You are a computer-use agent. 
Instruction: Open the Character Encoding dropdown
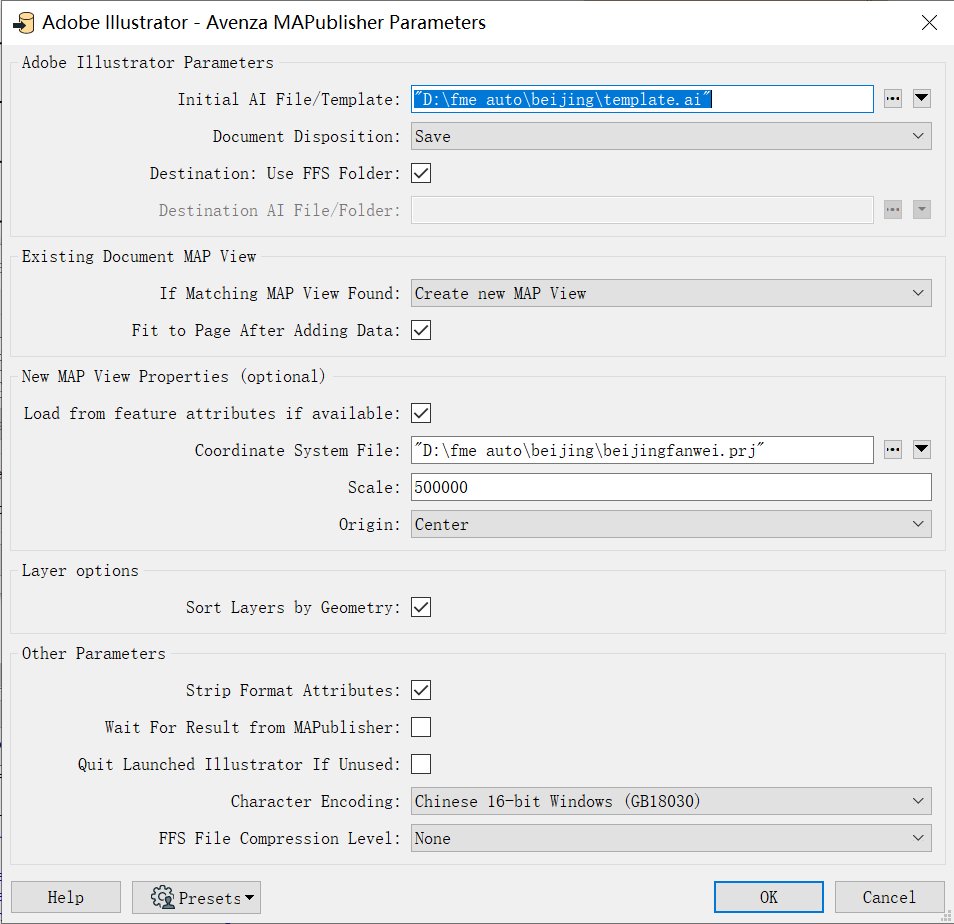(x=671, y=801)
